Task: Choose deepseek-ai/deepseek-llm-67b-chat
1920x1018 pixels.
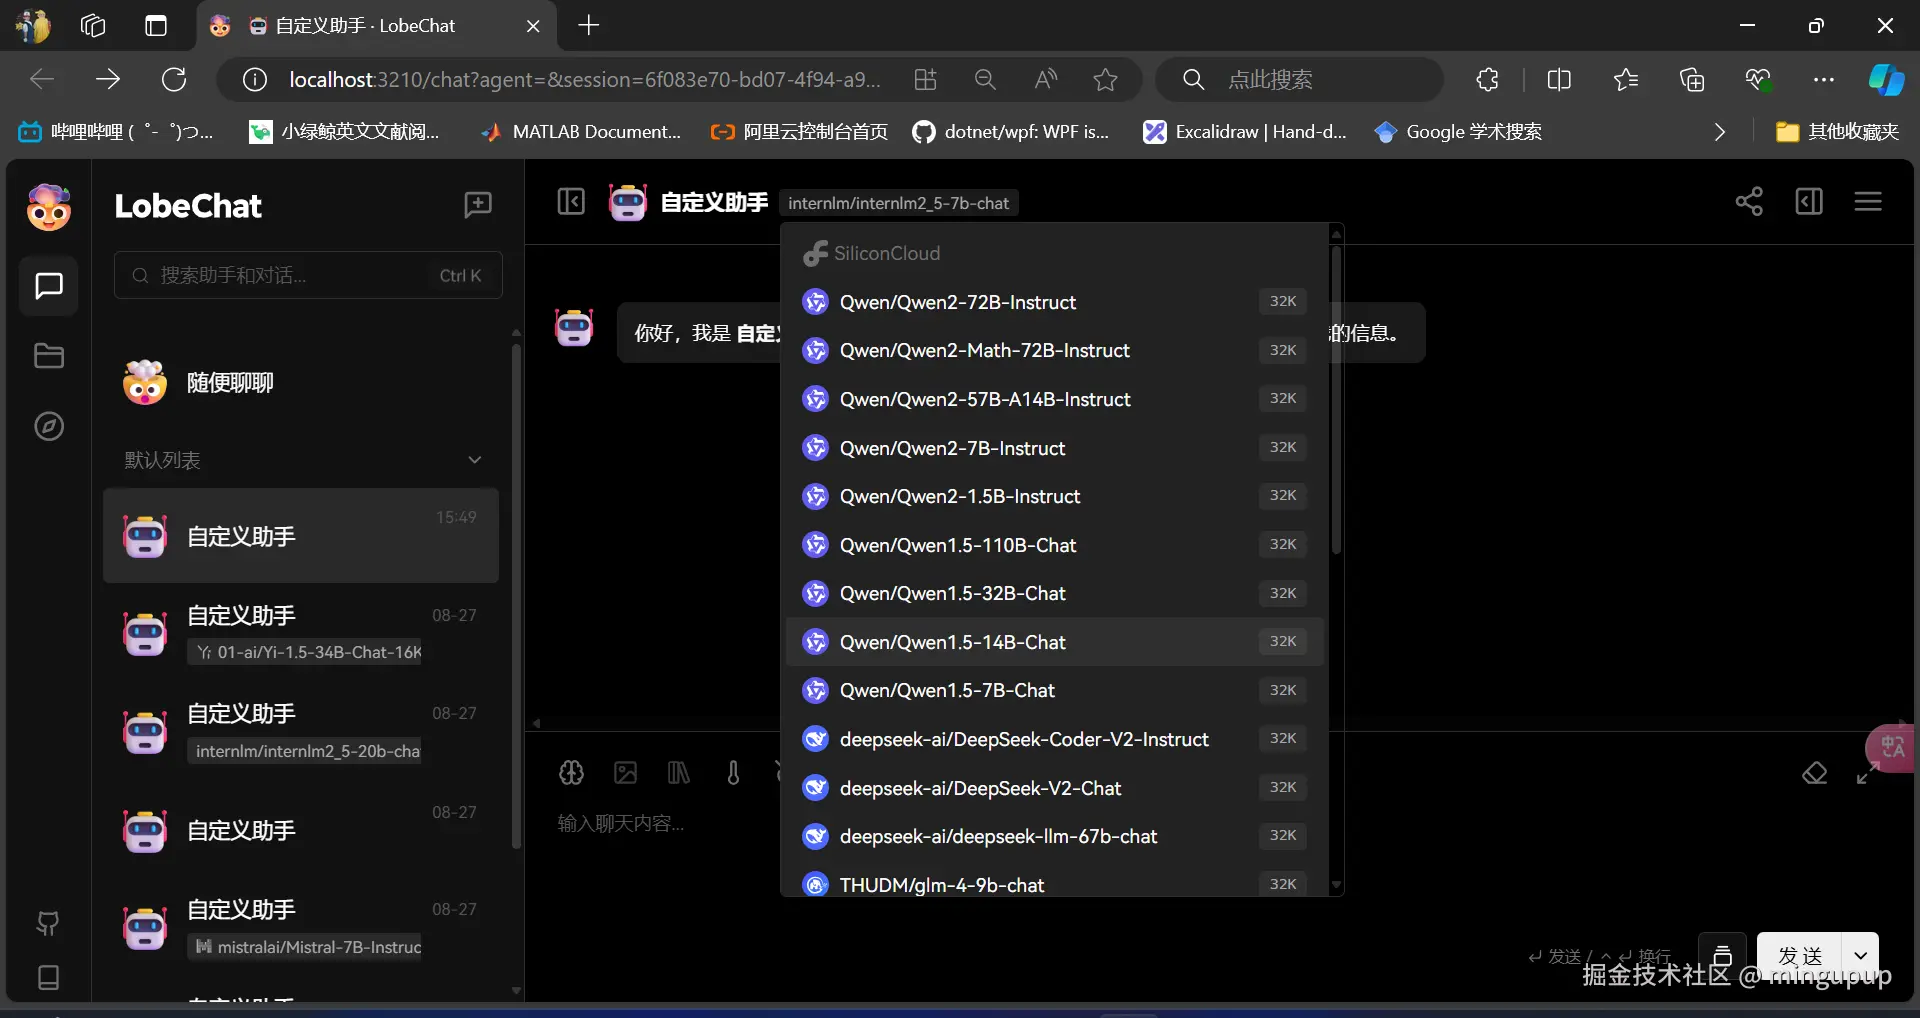Action: (x=1055, y=836)
